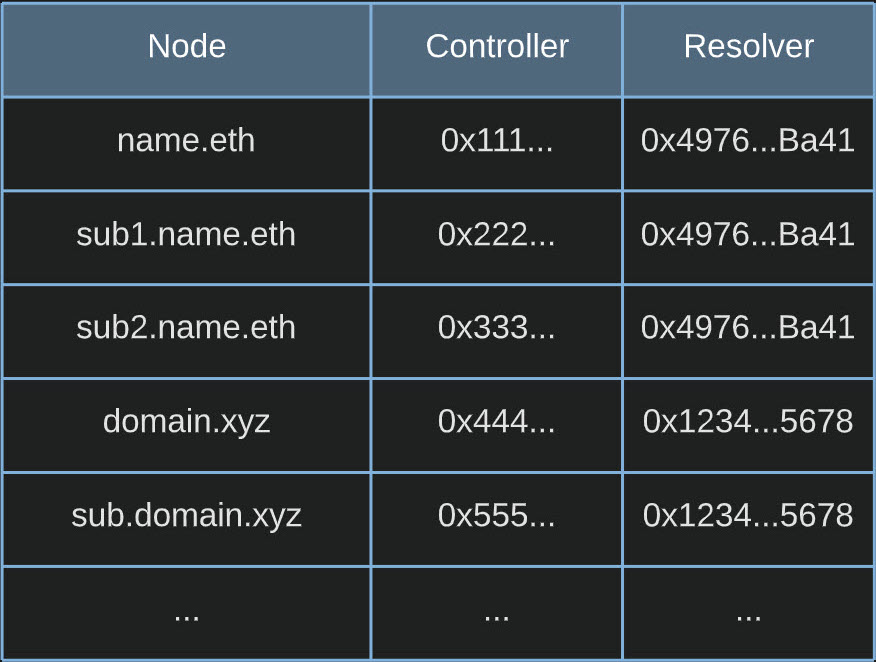Select the sub2.name.eth node cell

coord(186,329)
